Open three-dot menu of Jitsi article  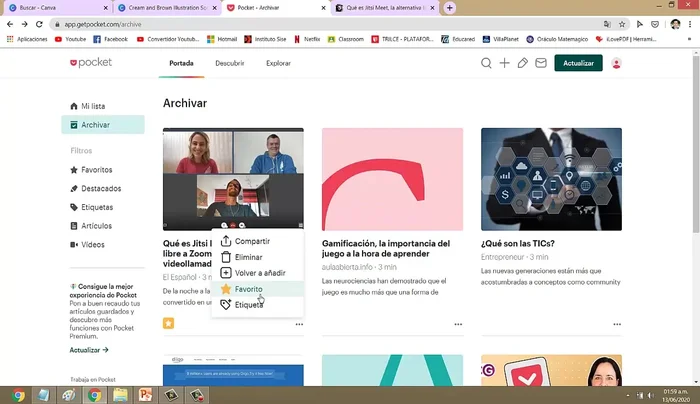pos(299,325)
